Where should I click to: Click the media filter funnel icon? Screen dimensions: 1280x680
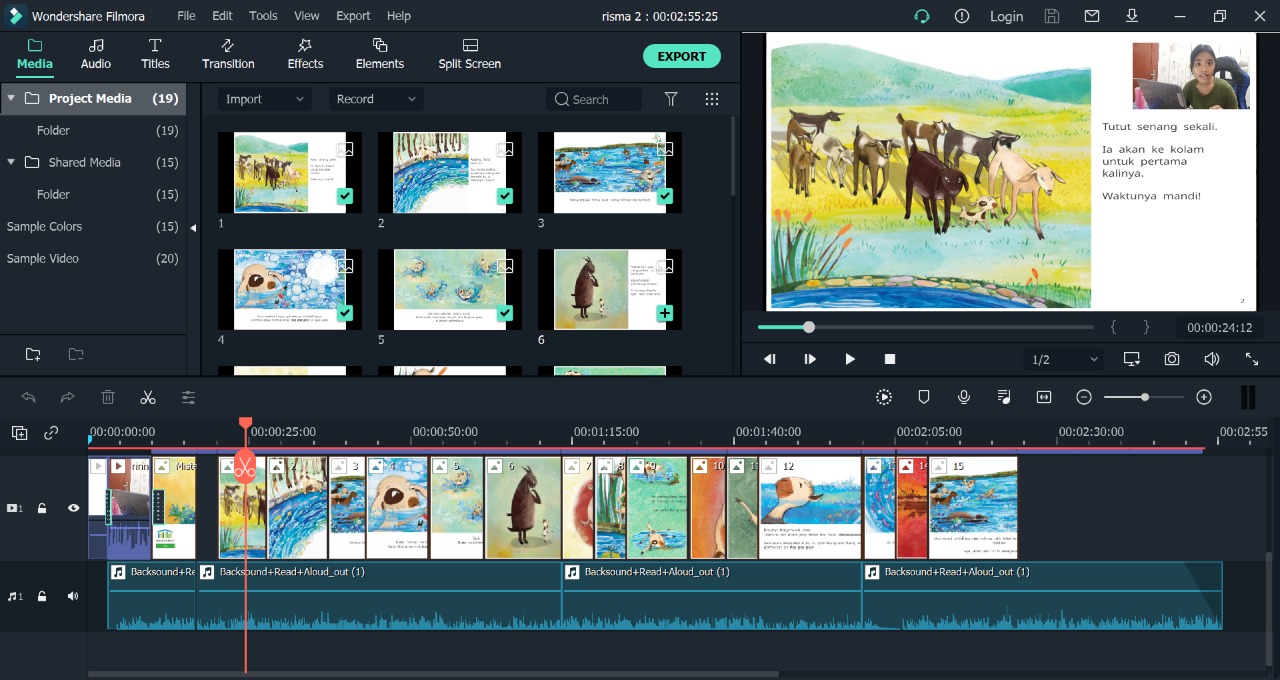click(671, 99)
